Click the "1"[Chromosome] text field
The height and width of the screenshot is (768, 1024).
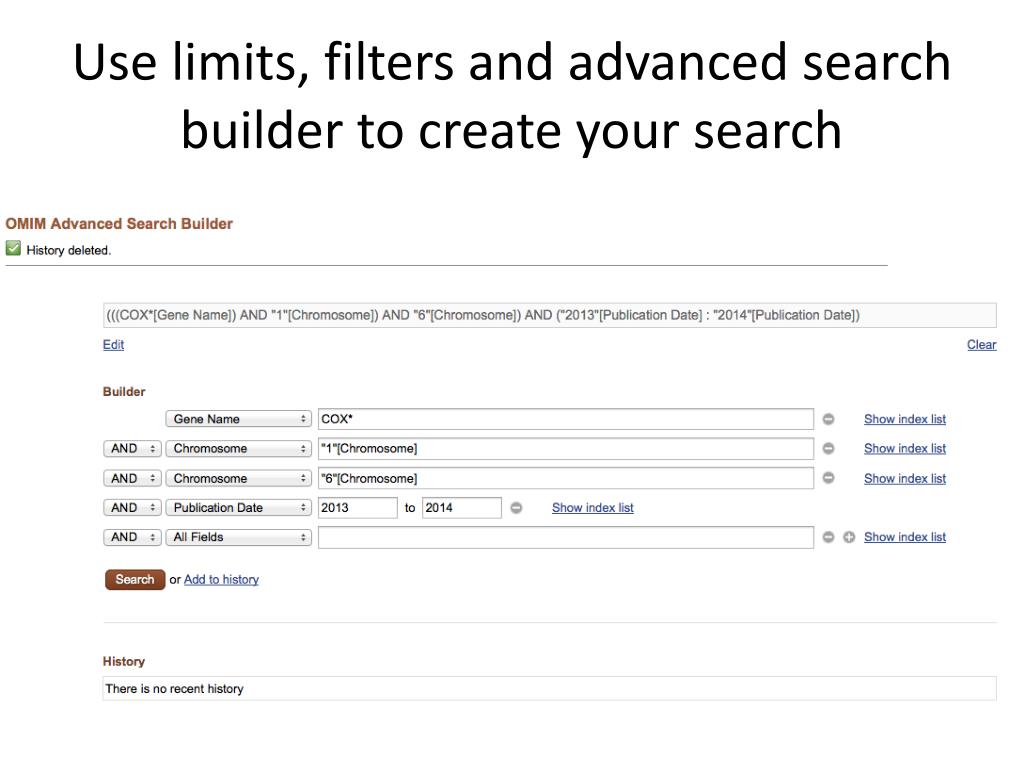point(566,449)
